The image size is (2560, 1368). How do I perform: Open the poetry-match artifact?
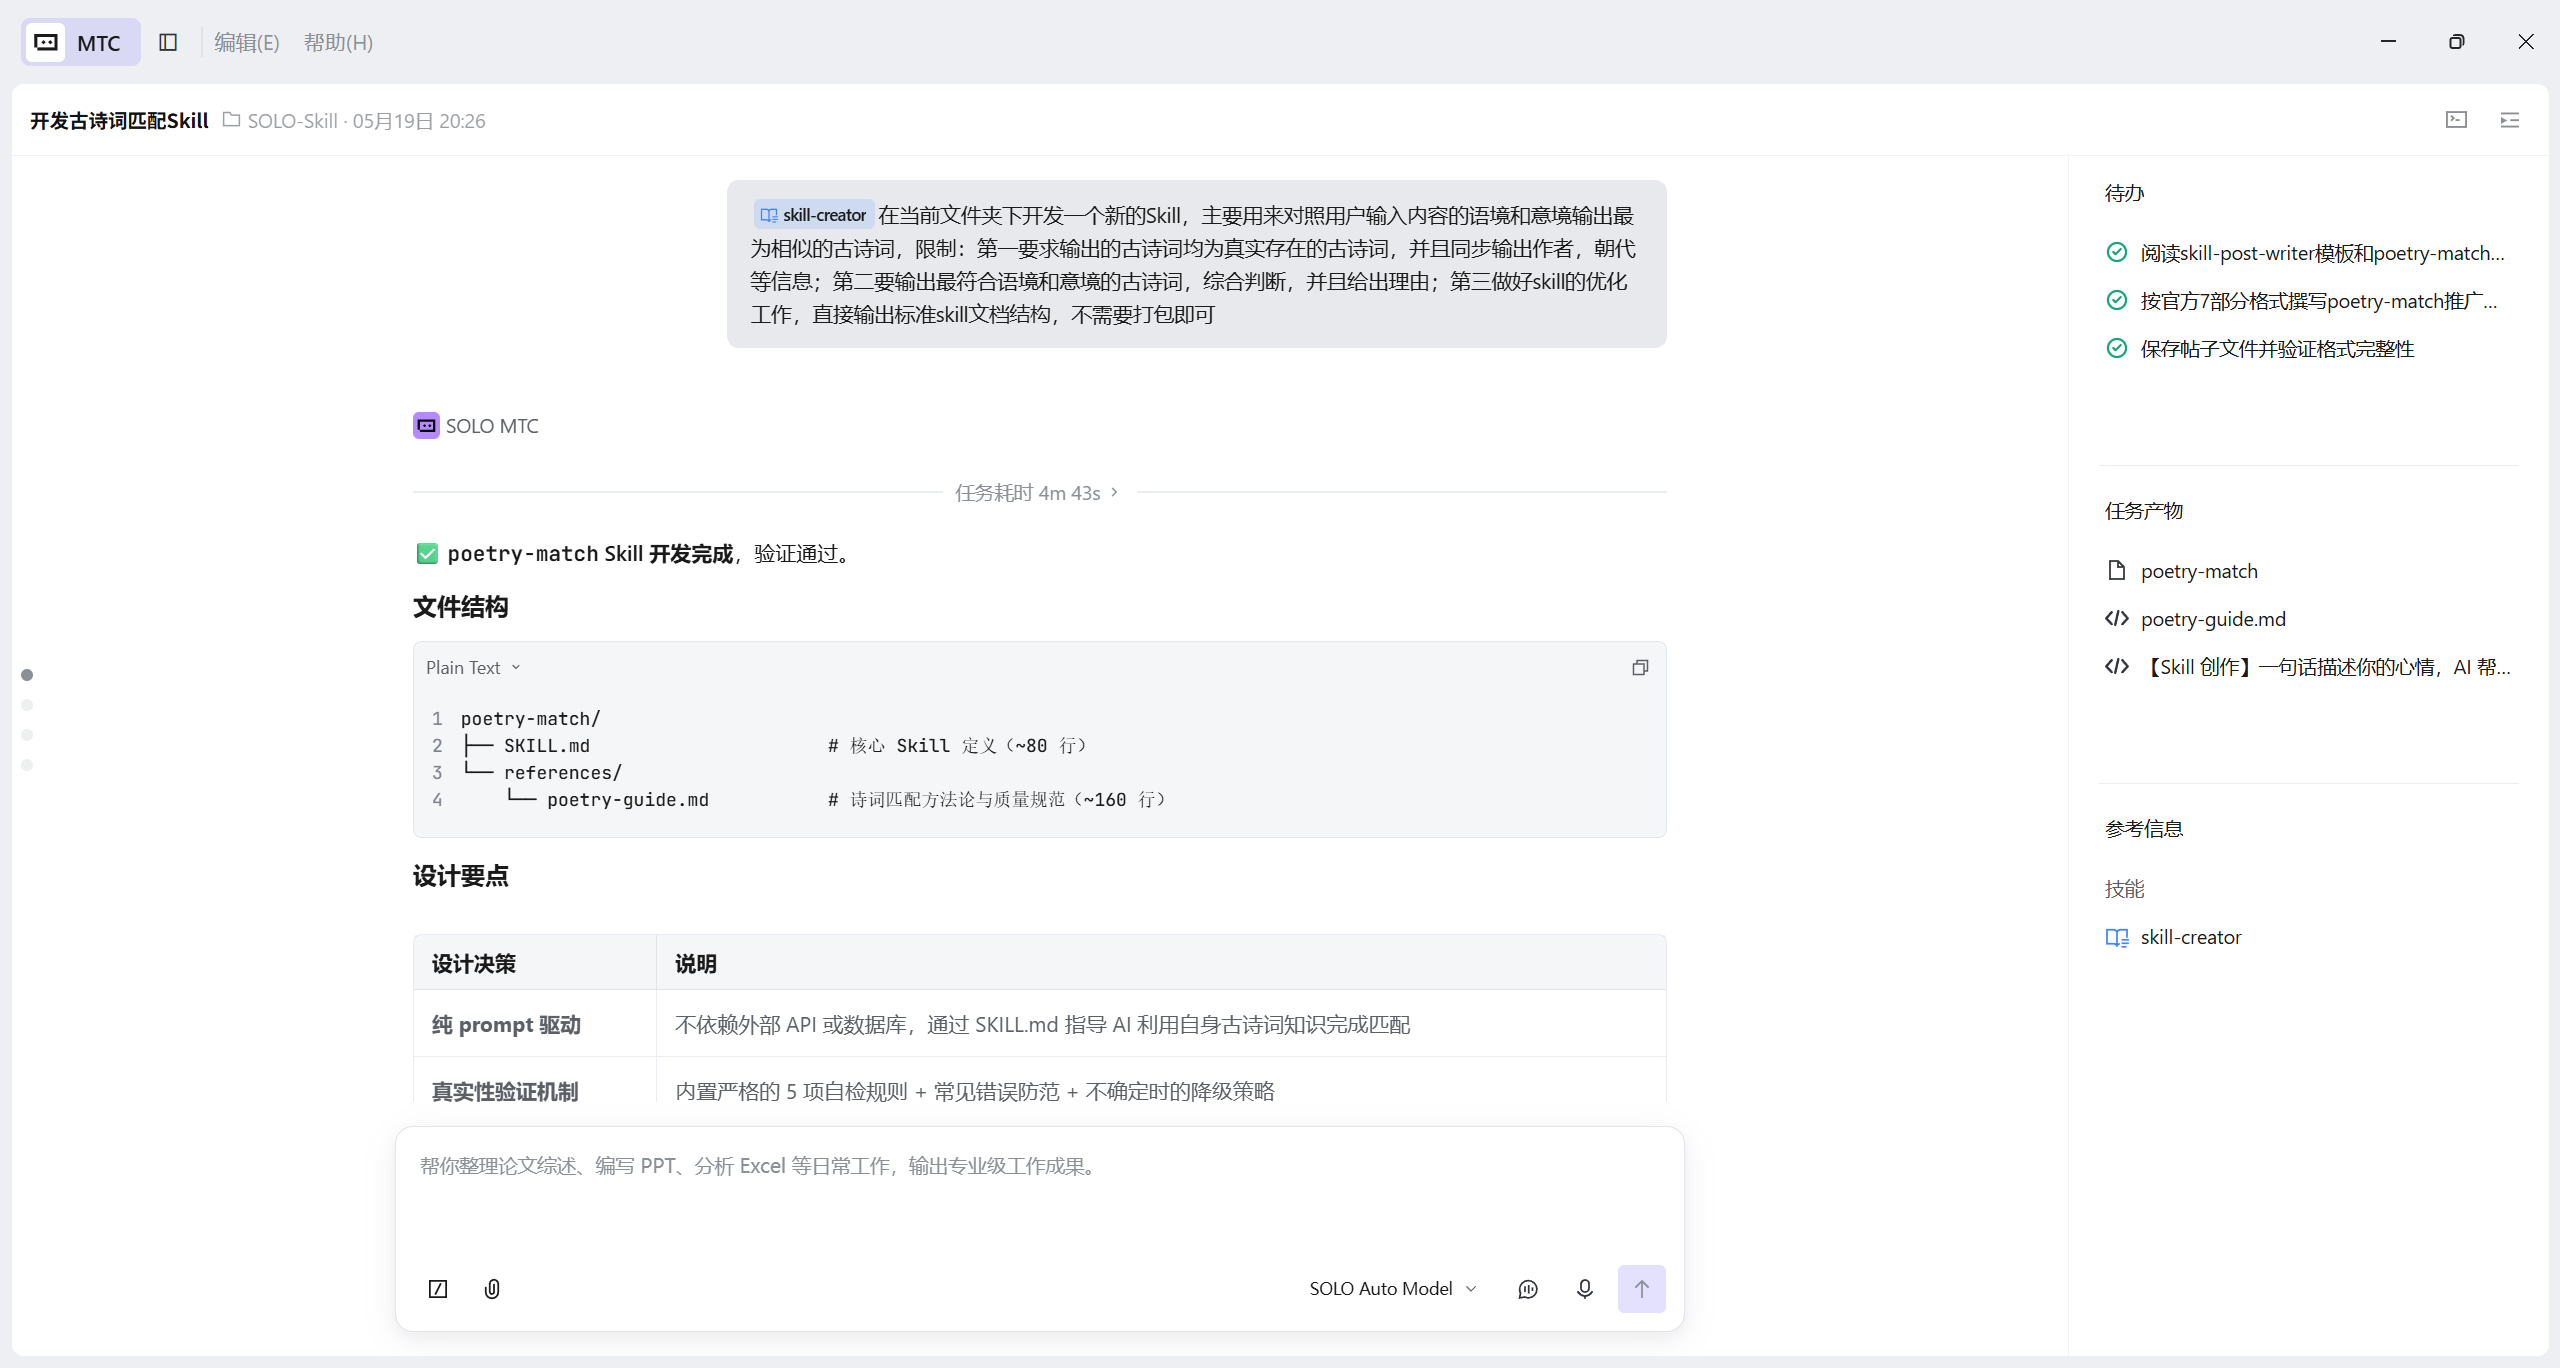pyautogui.click(x=2199, y=571)
